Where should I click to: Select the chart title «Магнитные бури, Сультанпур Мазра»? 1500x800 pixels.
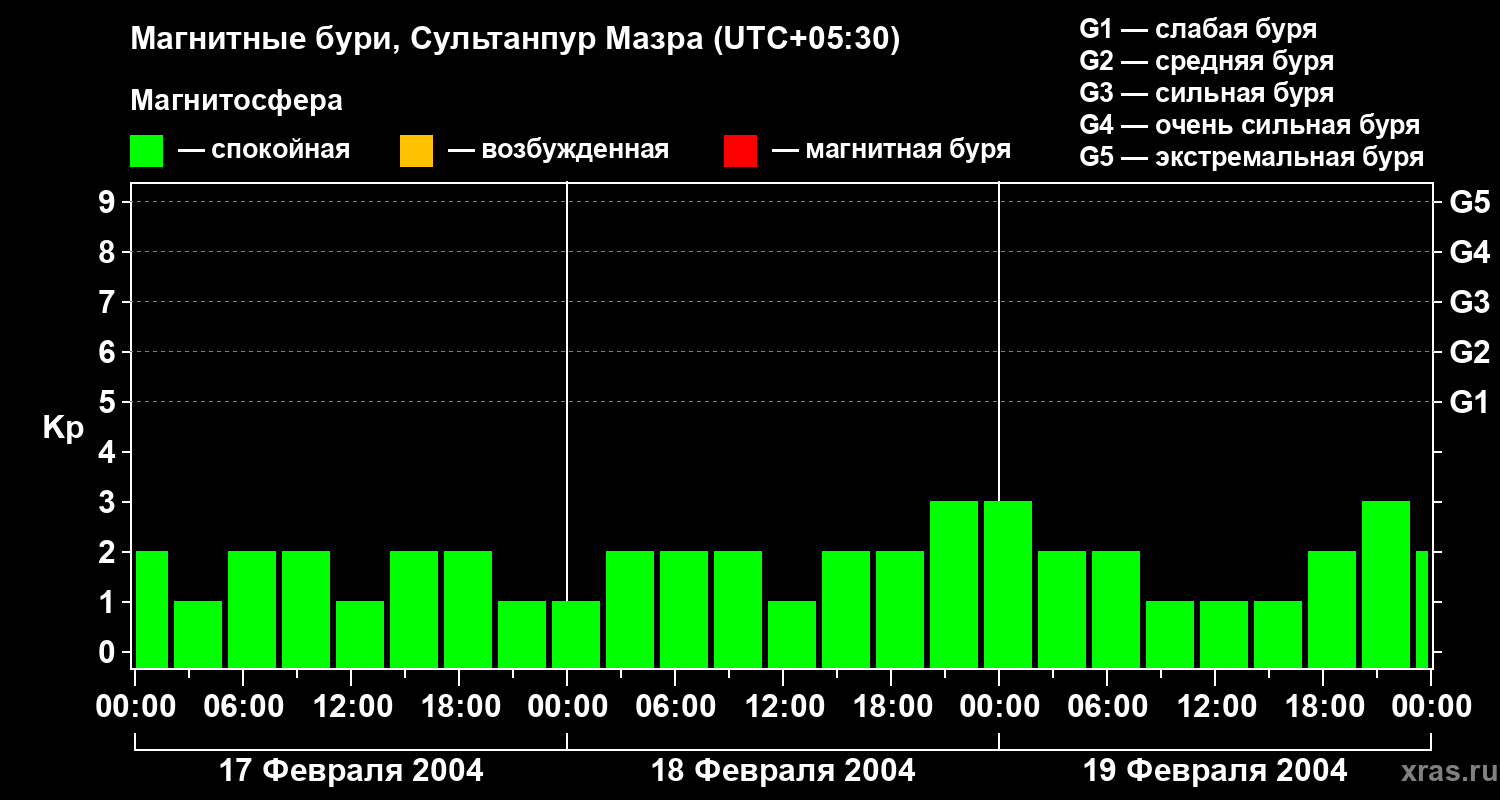coord(417,40)
